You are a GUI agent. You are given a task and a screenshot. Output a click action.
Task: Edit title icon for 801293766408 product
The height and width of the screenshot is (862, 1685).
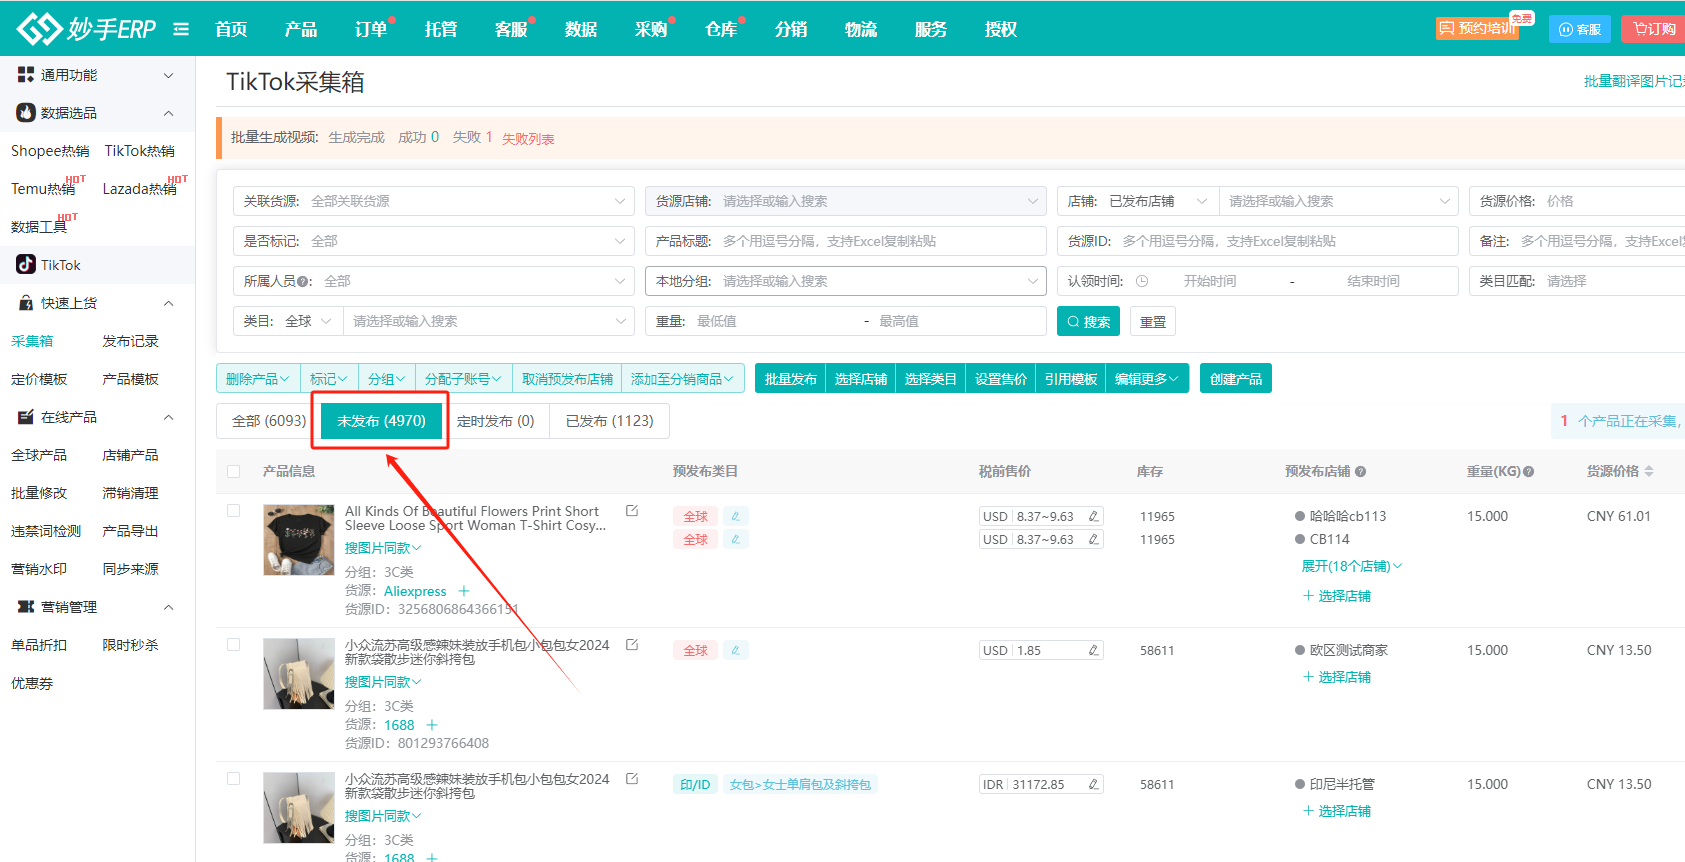pos(632,645)
